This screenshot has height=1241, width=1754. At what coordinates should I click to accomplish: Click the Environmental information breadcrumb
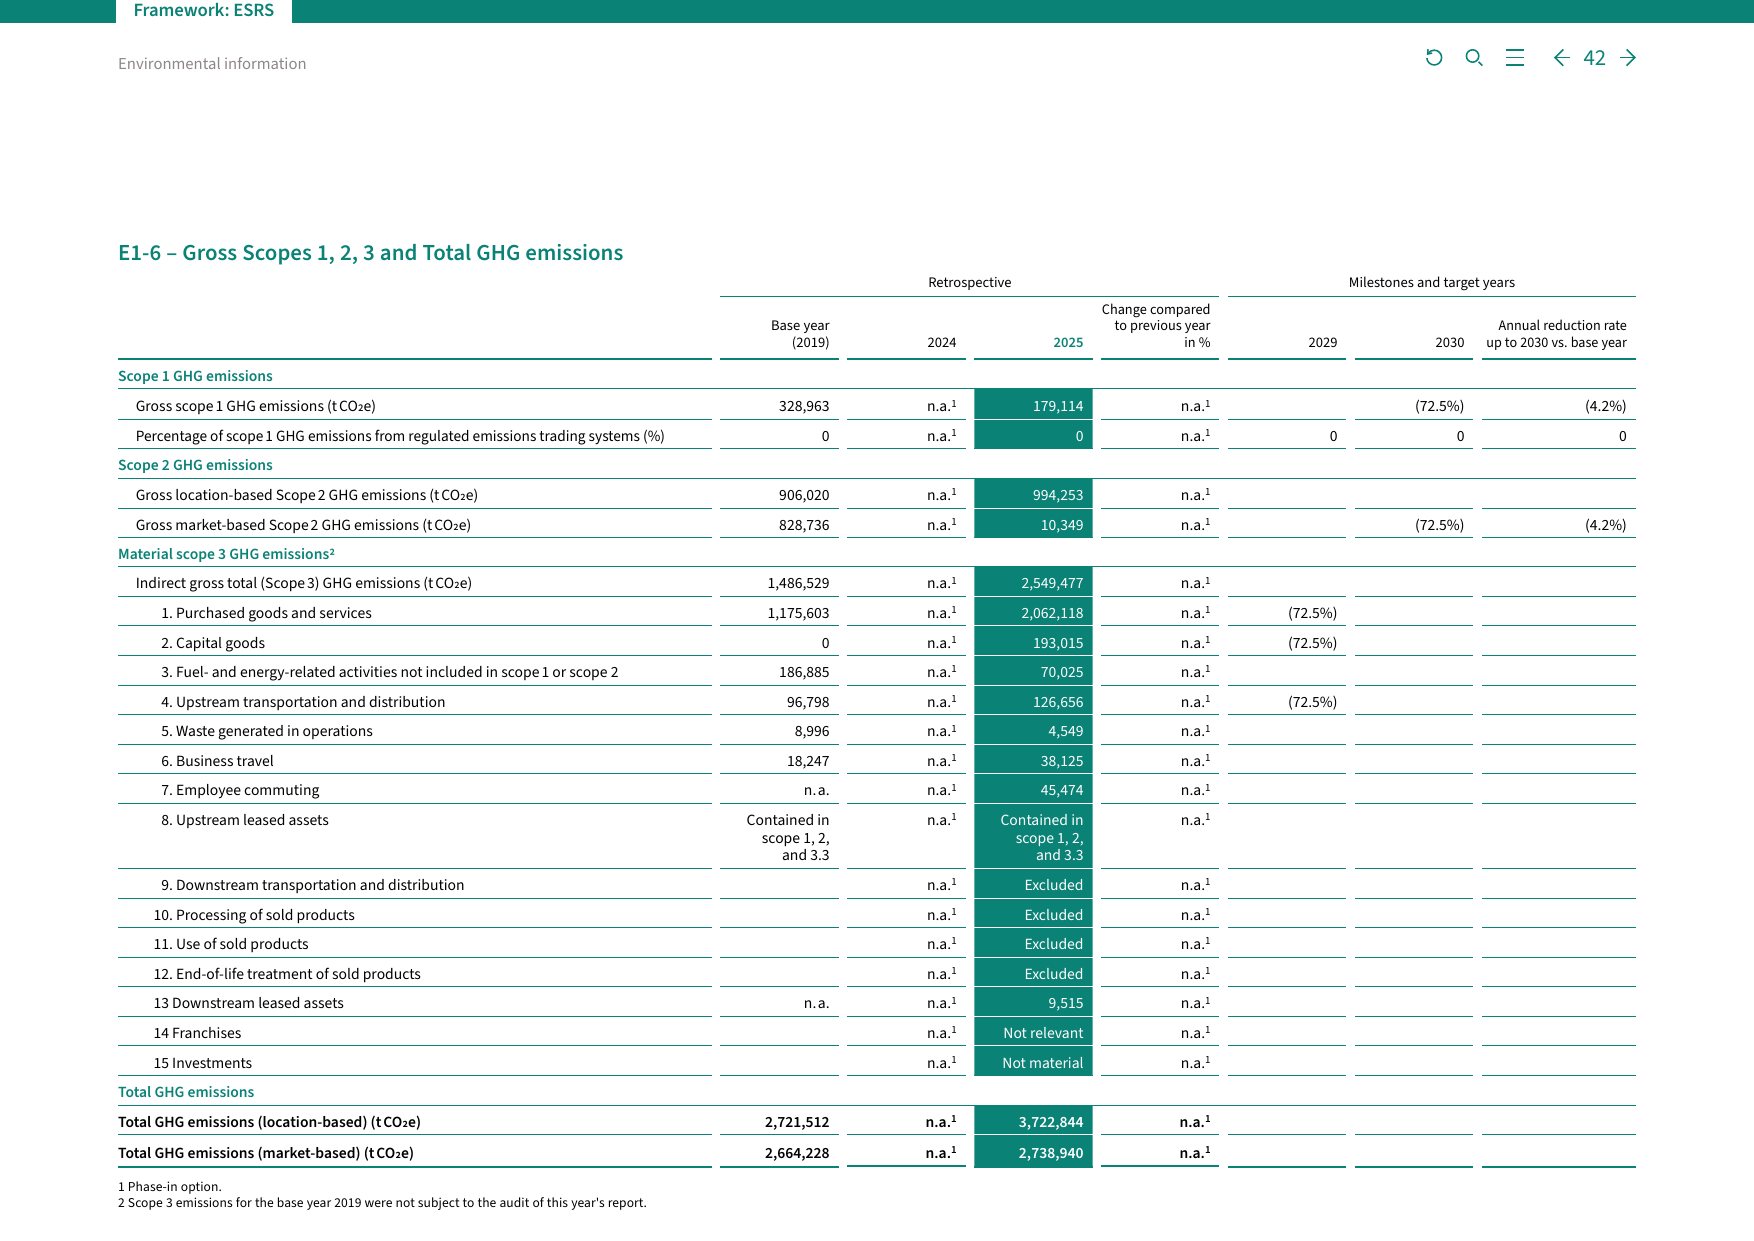pyautogui.click(x=212, y=64)
